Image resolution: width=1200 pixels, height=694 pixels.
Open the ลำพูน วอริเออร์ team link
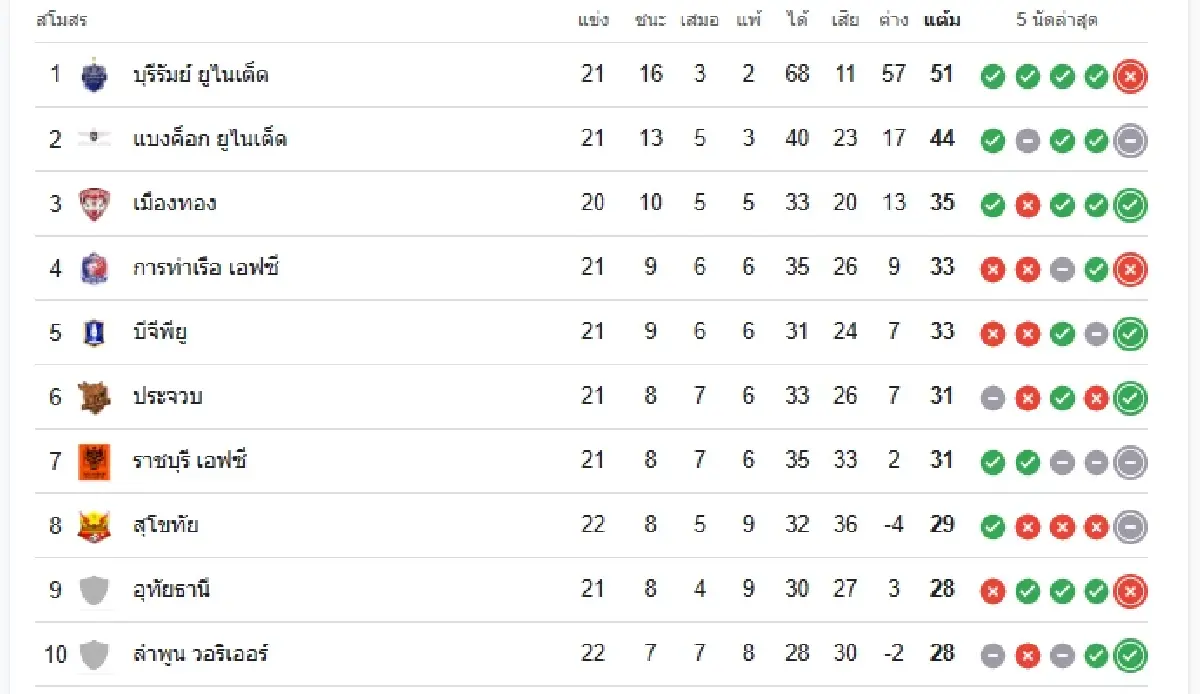point(200,655)
